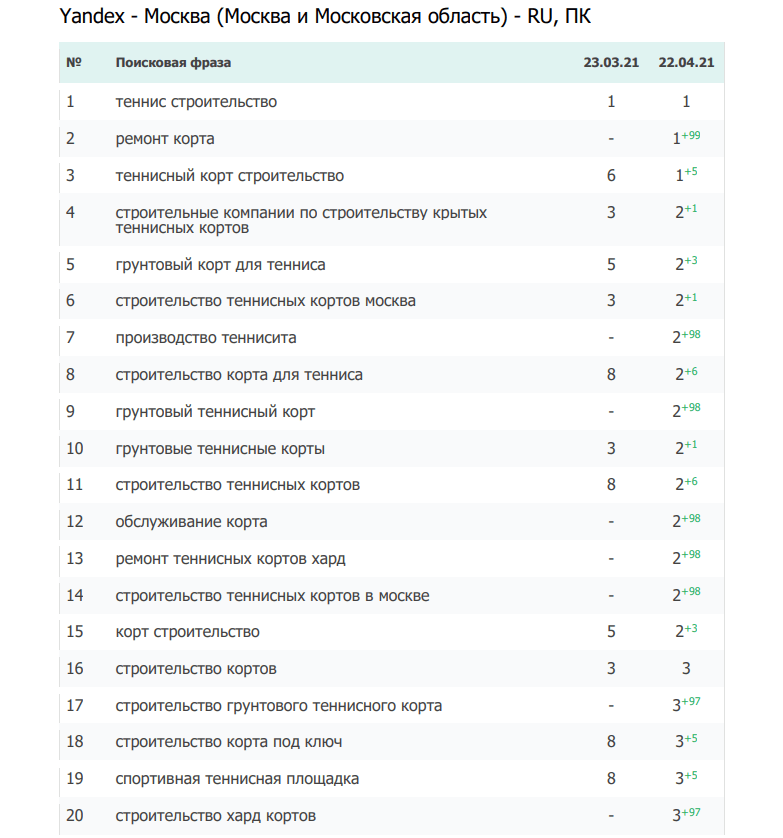The height and width of the screenshot is (838, 783).
Task: Click 'строительство теннисных кортов в москве'
Action: [273, 595]
